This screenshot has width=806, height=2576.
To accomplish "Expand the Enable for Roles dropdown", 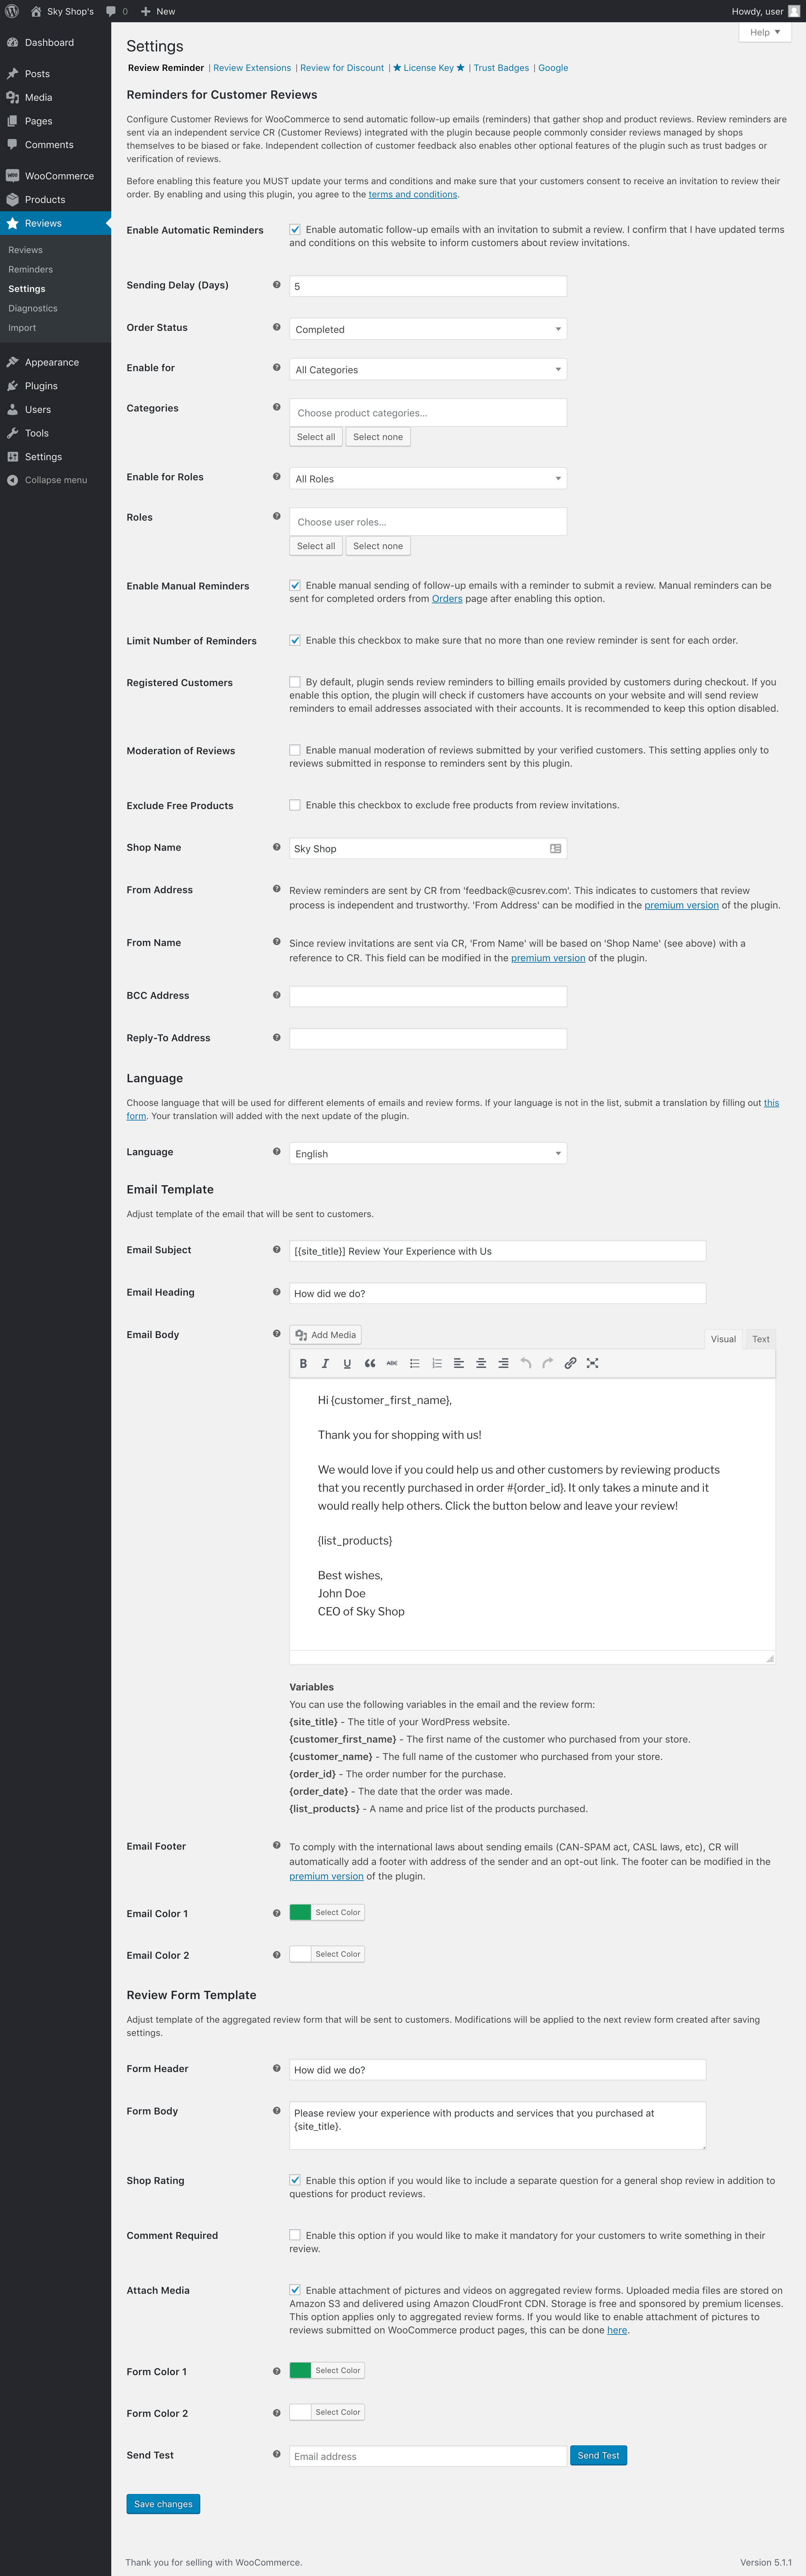I will point(427,479).
